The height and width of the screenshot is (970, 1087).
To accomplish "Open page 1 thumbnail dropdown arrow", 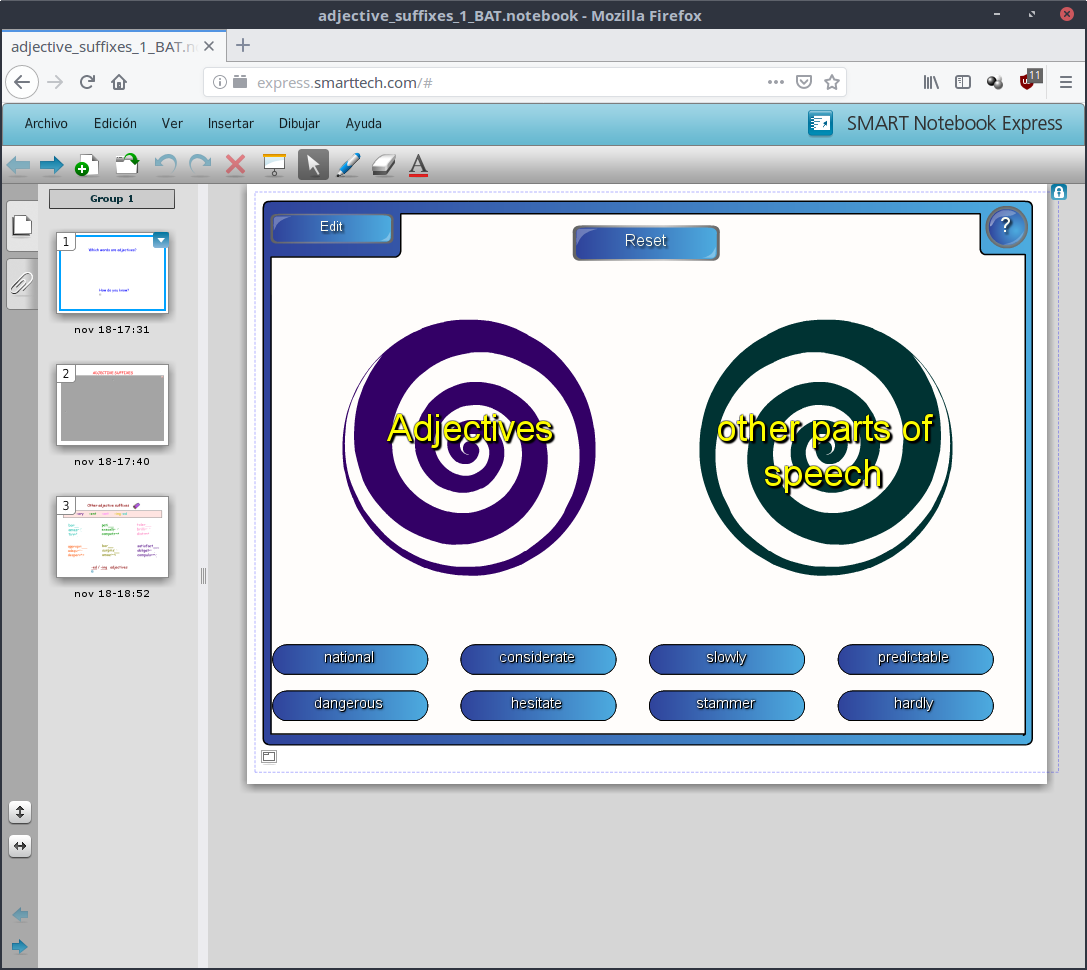I will point(161,240).
